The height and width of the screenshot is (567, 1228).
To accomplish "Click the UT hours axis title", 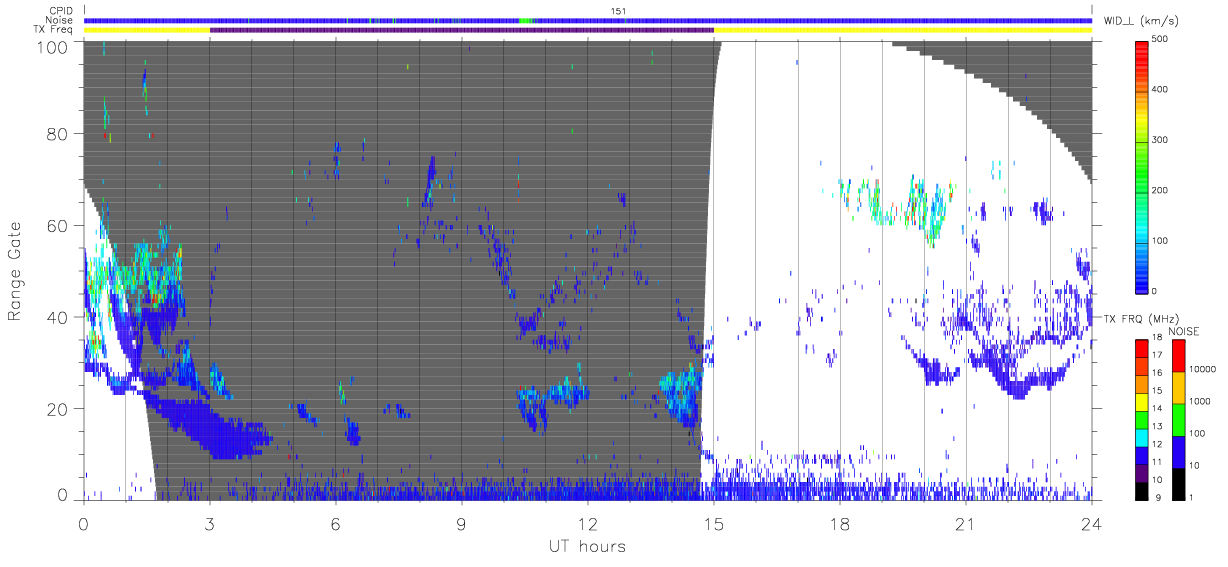I will tap(588, 546).
